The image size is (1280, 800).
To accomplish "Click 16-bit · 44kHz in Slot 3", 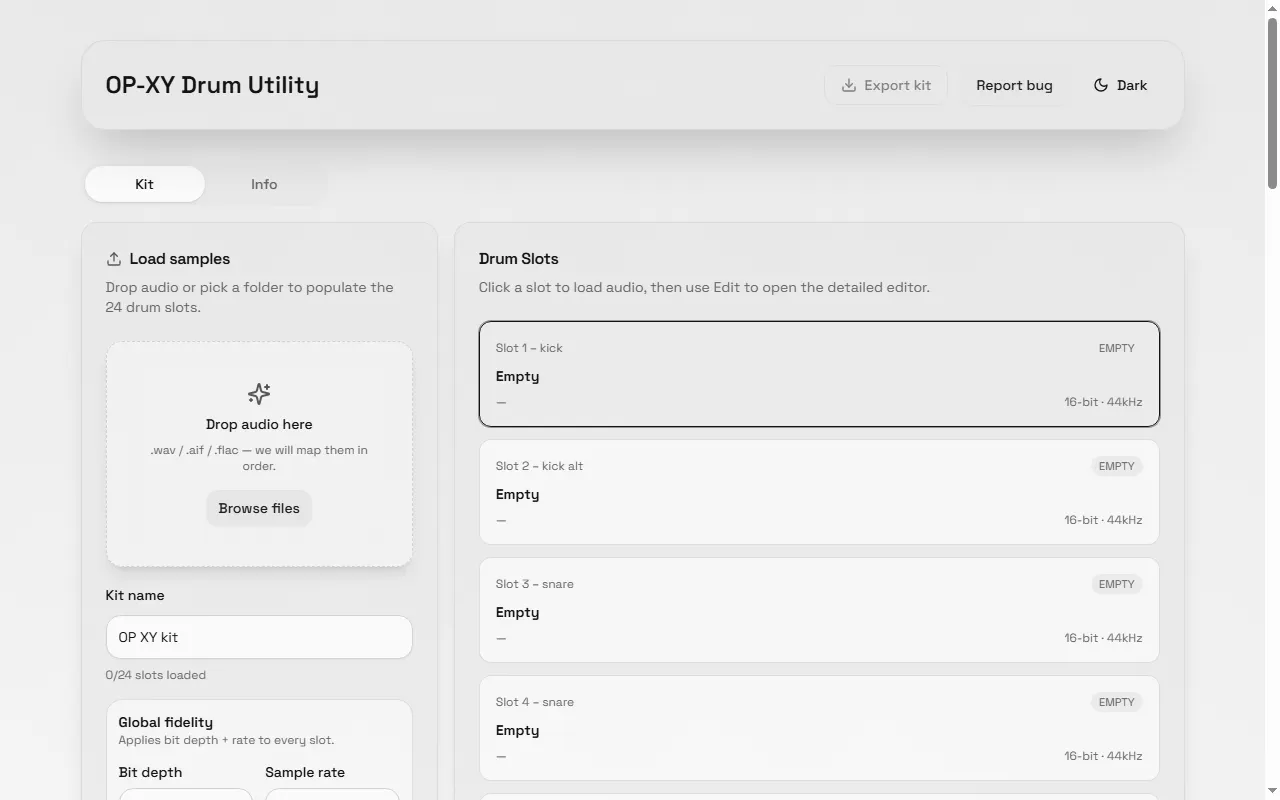I will tap(1103, 638).
